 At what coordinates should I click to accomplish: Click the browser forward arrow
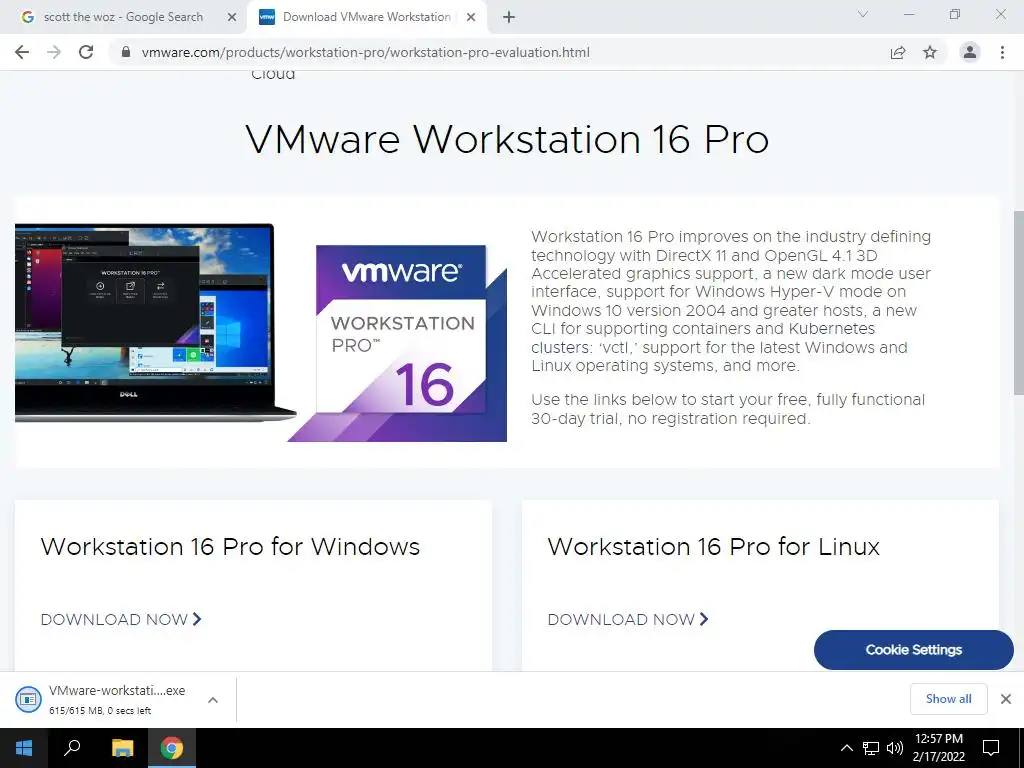click(54, 52)
